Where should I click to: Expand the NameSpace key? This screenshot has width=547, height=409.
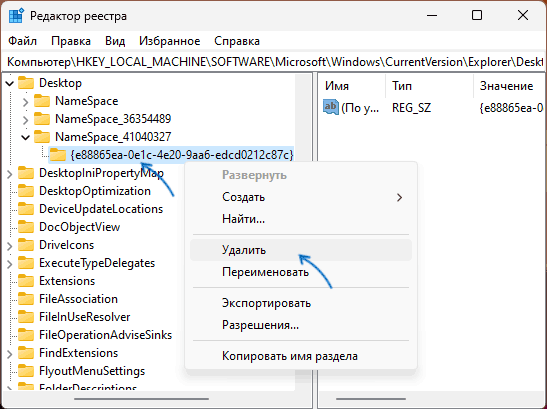(25, 102)
